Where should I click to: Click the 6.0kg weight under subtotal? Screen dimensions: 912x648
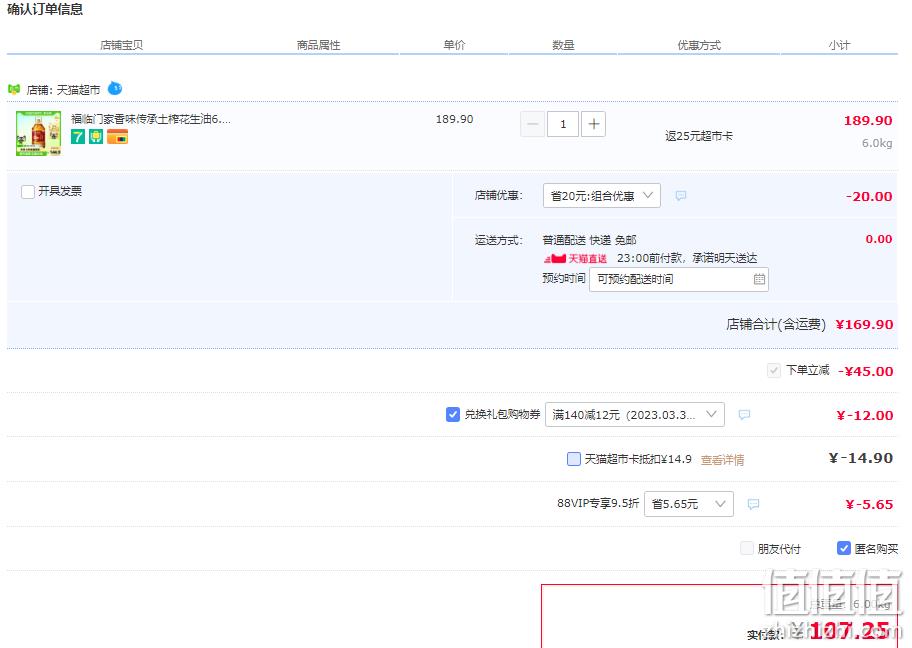click(877, 143)
